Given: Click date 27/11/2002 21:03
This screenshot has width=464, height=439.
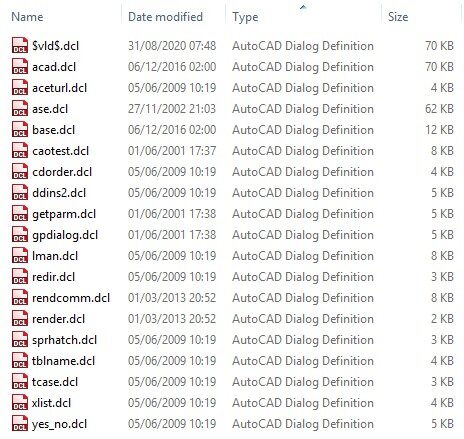Looking at the screenshot, I should [x=172, y=109].
